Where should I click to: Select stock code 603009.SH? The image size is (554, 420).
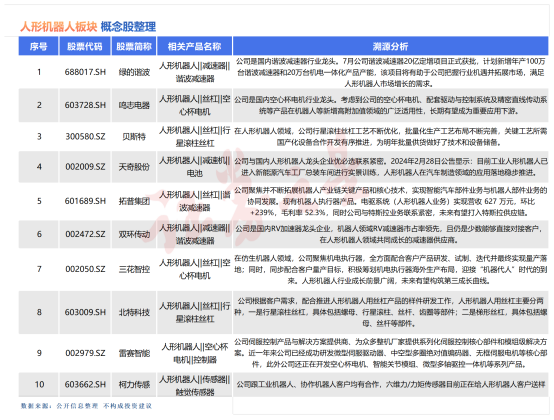click(x=85, y=312)
